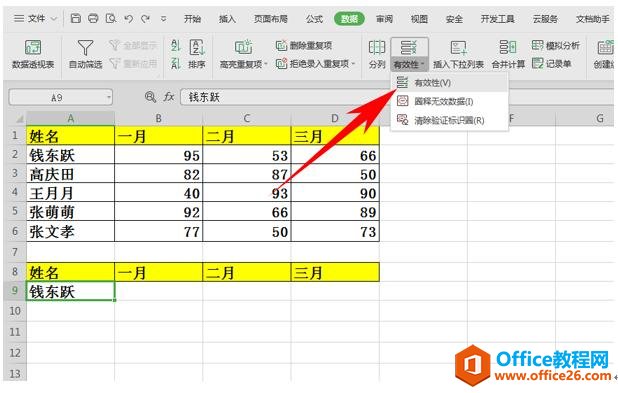Viewport: 618px width, 393px height.
Task: Click cell A3 containing 高庆田
Action: (71, 174)
